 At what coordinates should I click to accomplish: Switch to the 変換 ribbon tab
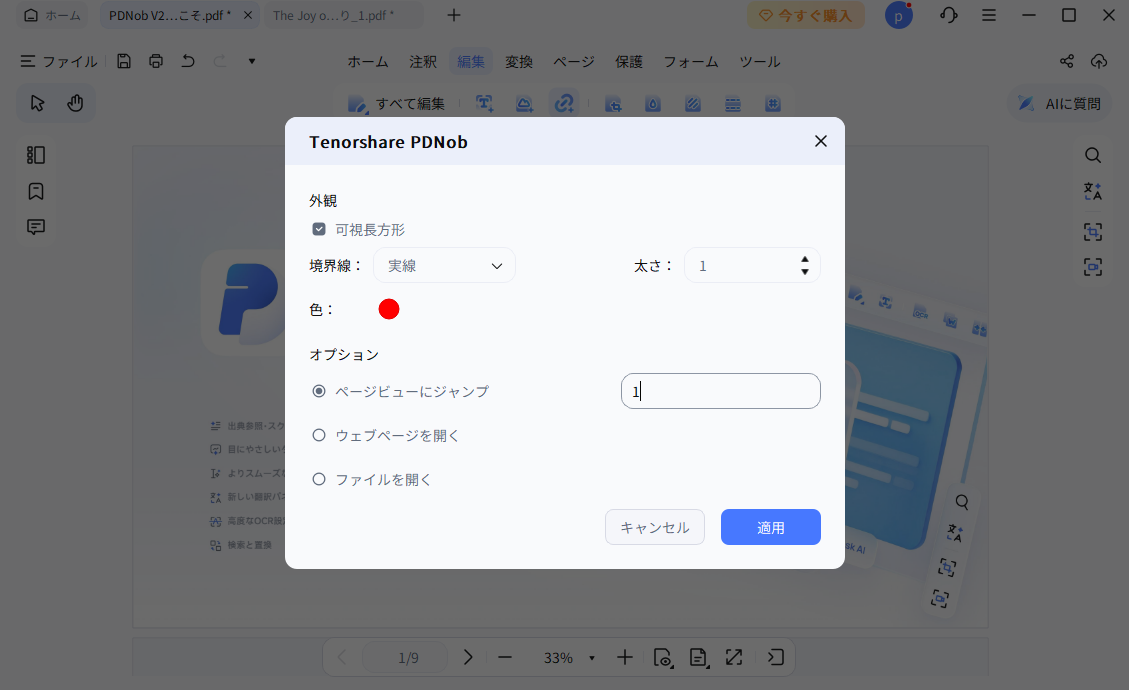[519, 61]
